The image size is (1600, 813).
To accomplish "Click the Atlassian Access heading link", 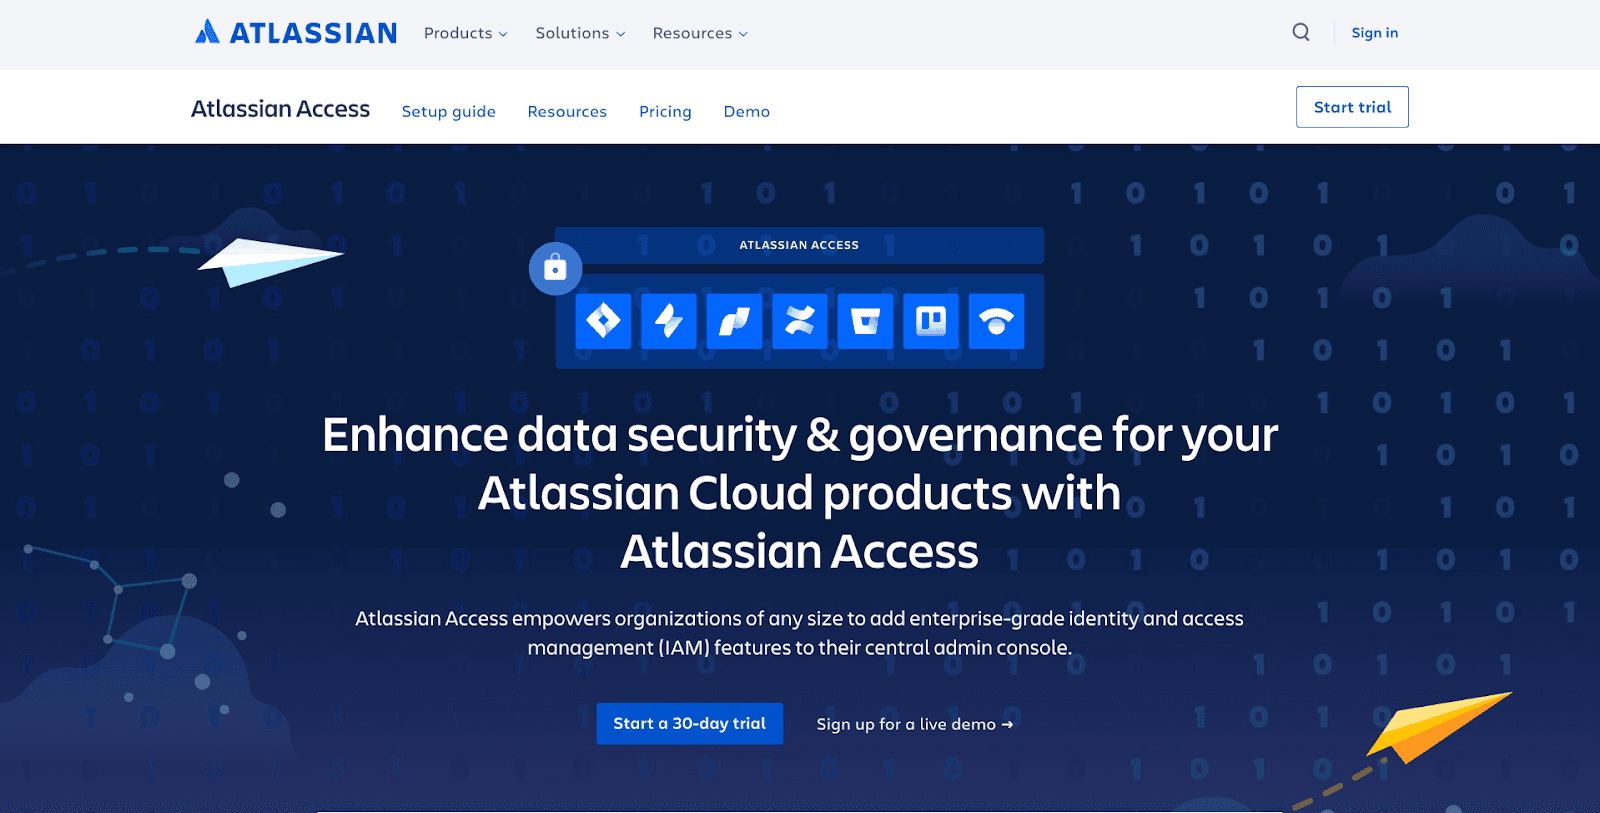I will pos(280,109).
